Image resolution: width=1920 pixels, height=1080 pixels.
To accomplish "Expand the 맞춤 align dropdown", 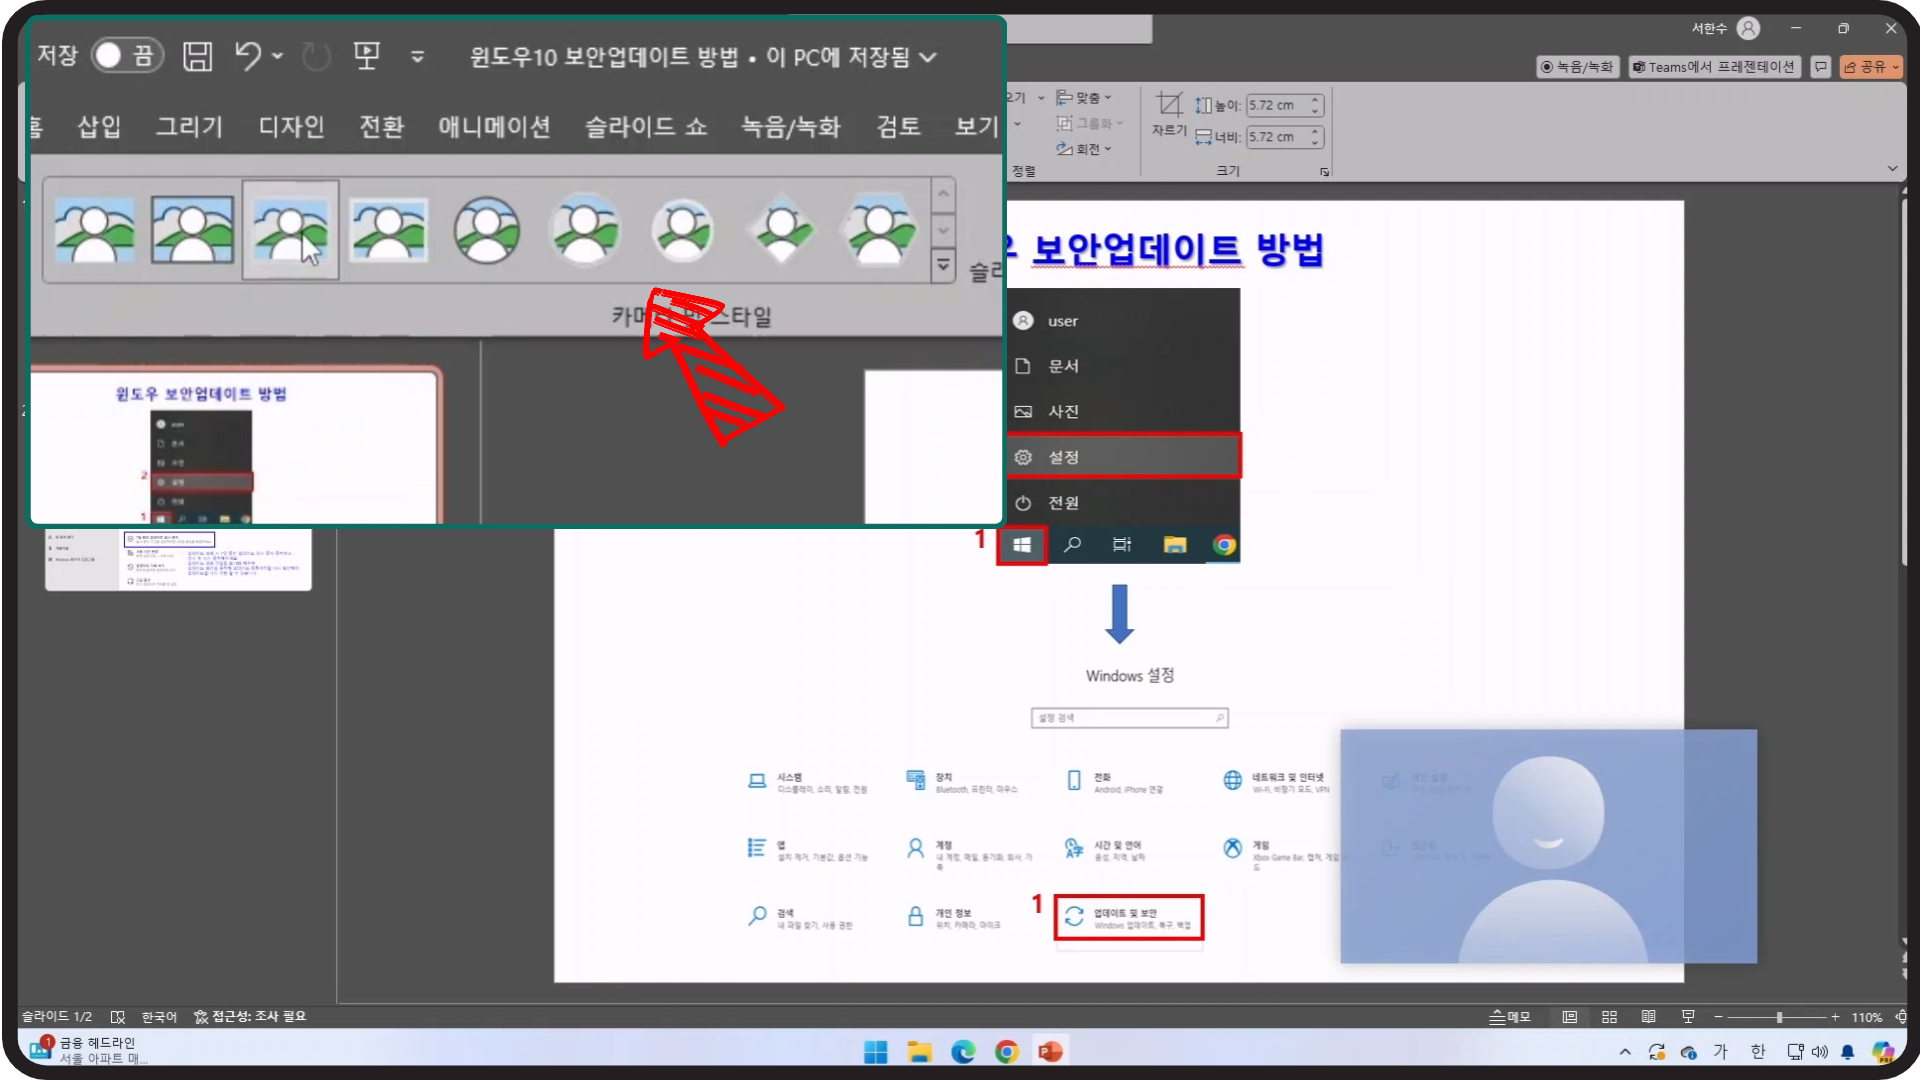I will (x=1086, y=98).
